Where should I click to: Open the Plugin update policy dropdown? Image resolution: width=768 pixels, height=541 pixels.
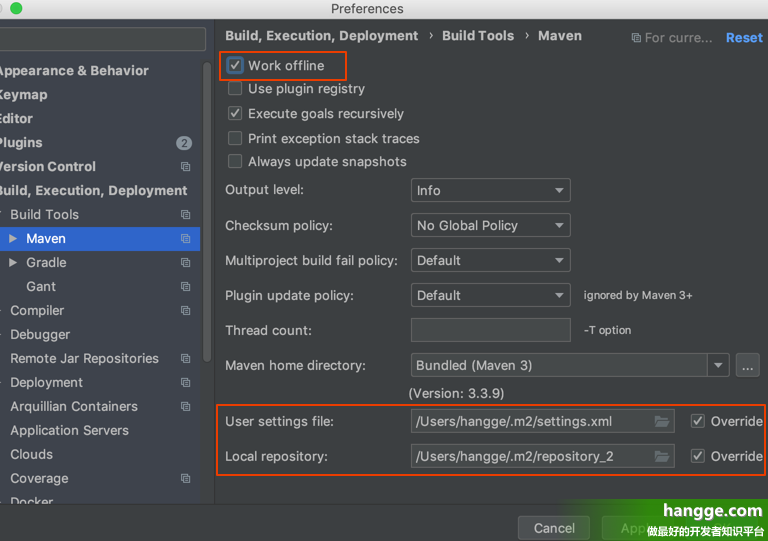pyautogui.click(x=490, y=295)
